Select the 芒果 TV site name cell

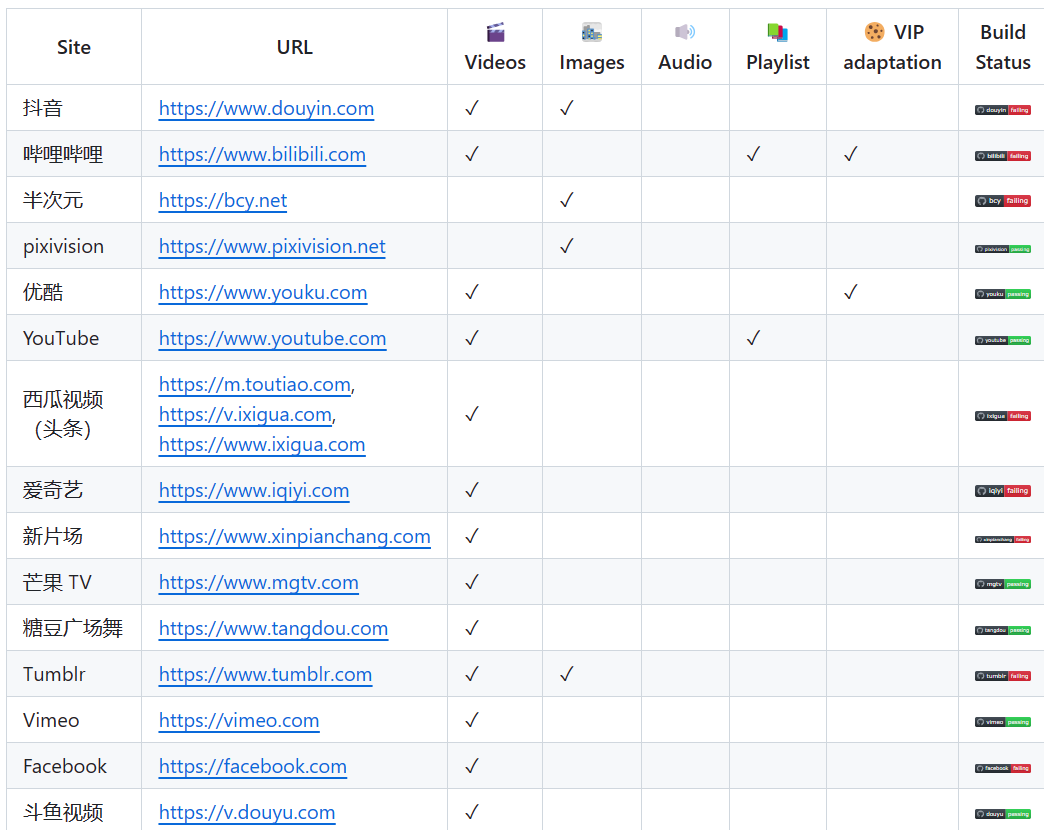74,582
